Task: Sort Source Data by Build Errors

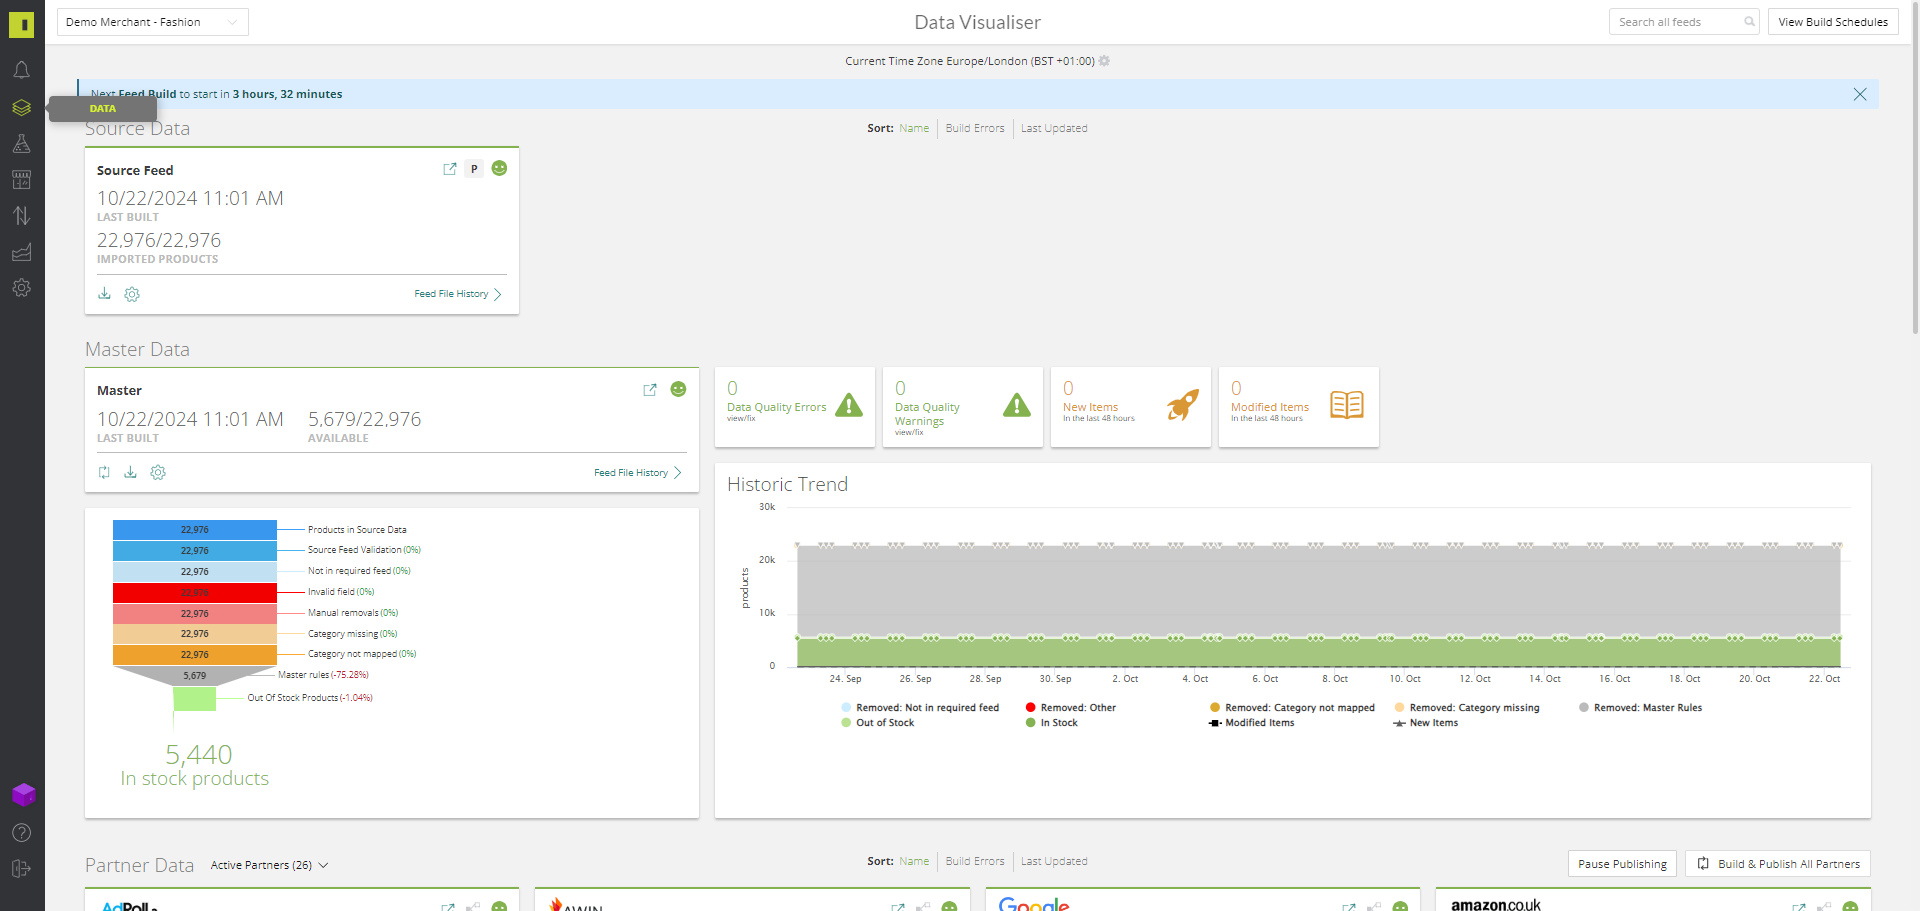Action: pos(974,128)
